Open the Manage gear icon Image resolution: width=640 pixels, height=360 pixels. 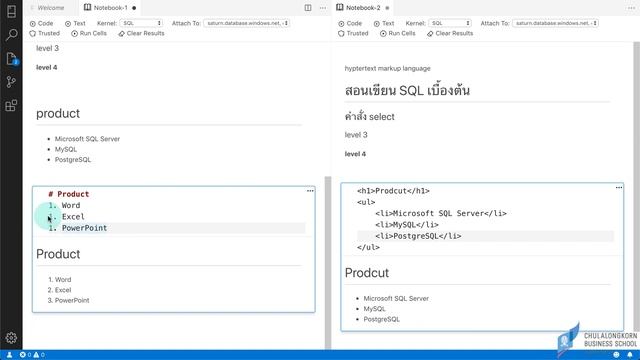11,338
